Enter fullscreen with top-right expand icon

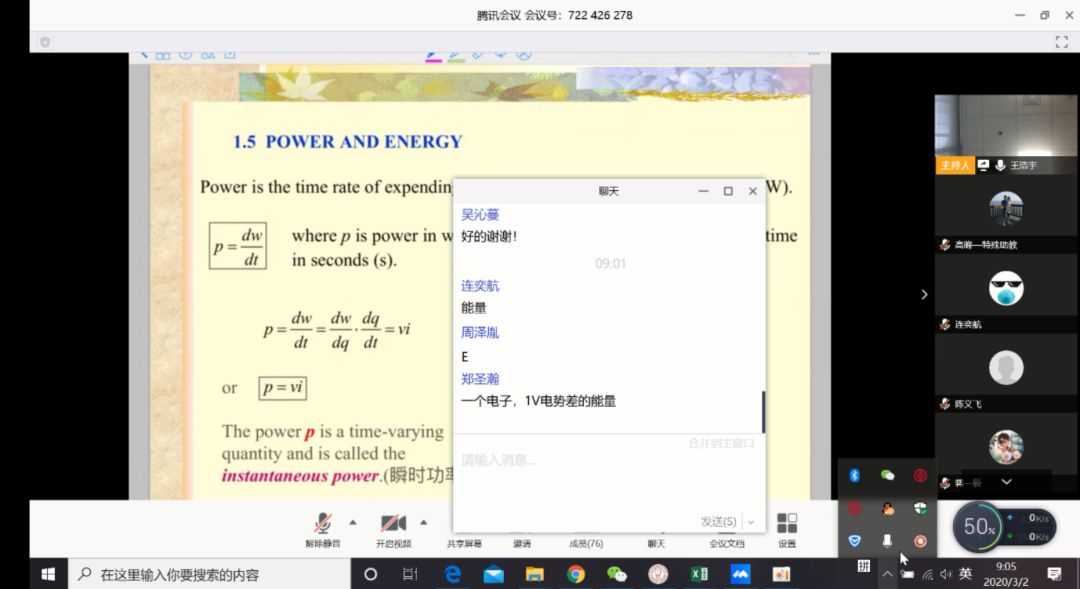[1061, 42]
